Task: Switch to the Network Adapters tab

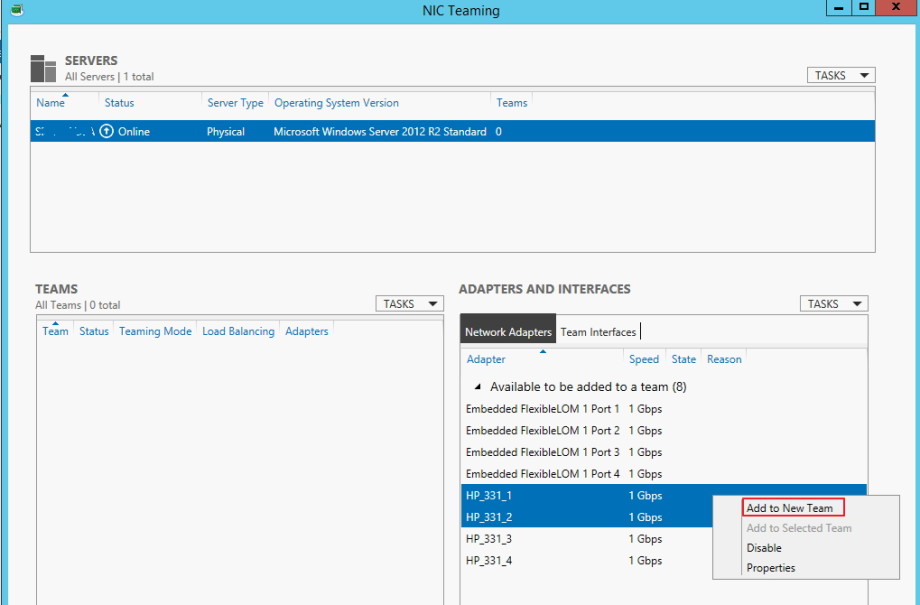Action: coord(510,331)
